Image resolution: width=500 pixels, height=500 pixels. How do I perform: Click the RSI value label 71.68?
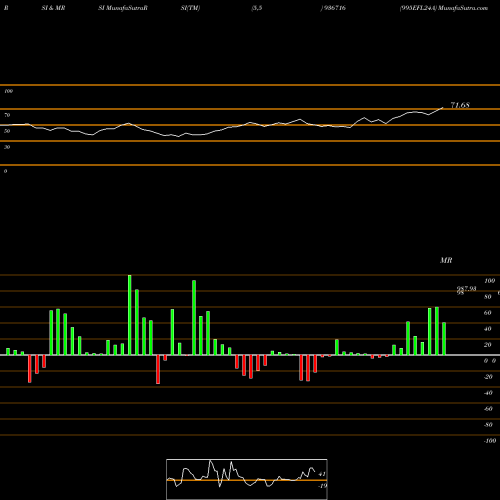click(460, 105)
